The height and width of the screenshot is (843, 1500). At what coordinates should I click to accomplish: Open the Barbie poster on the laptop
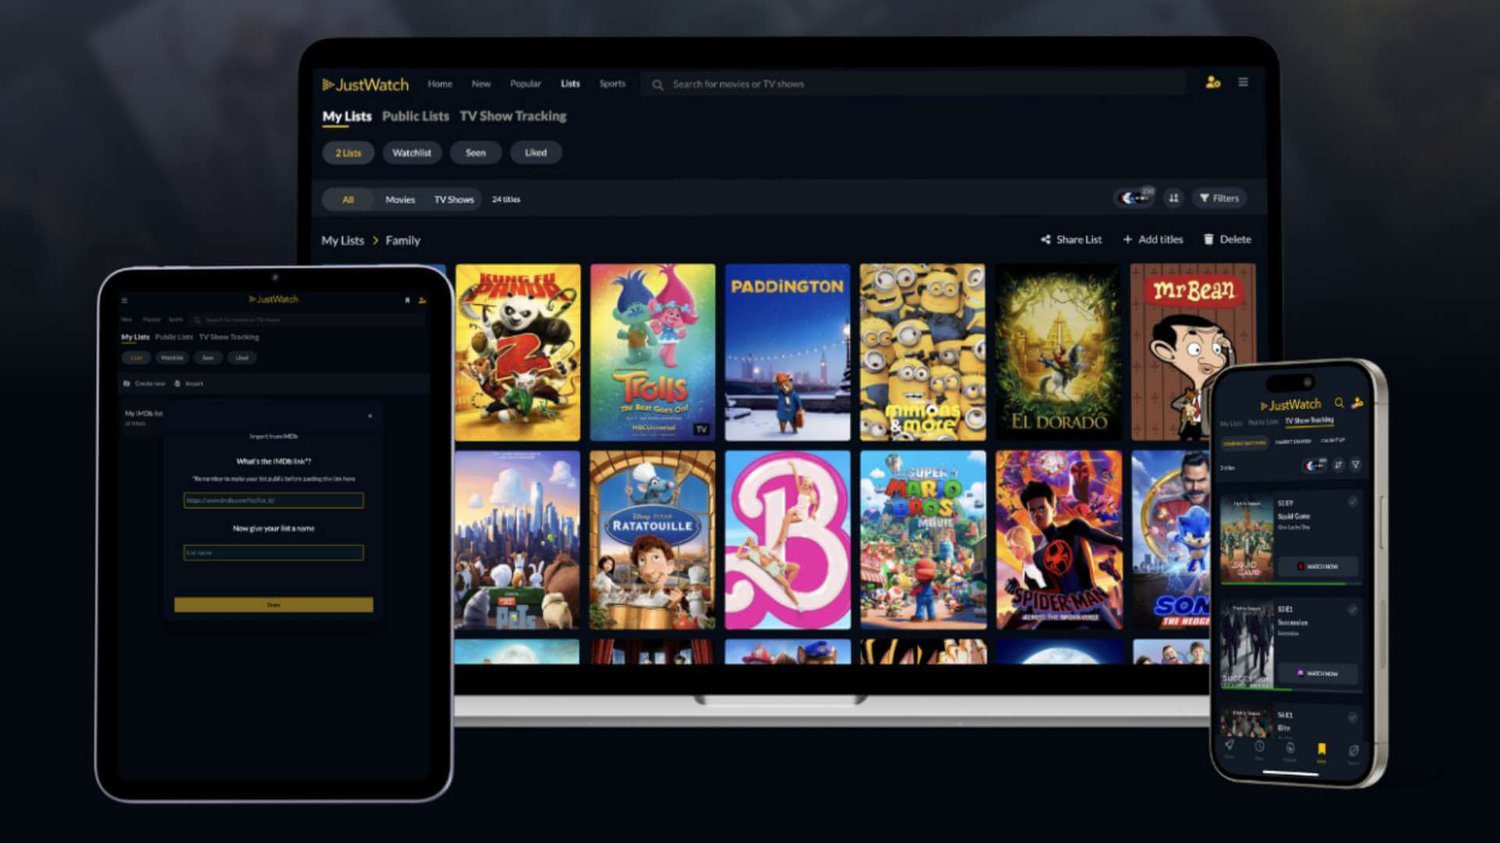tap(787, 540)
